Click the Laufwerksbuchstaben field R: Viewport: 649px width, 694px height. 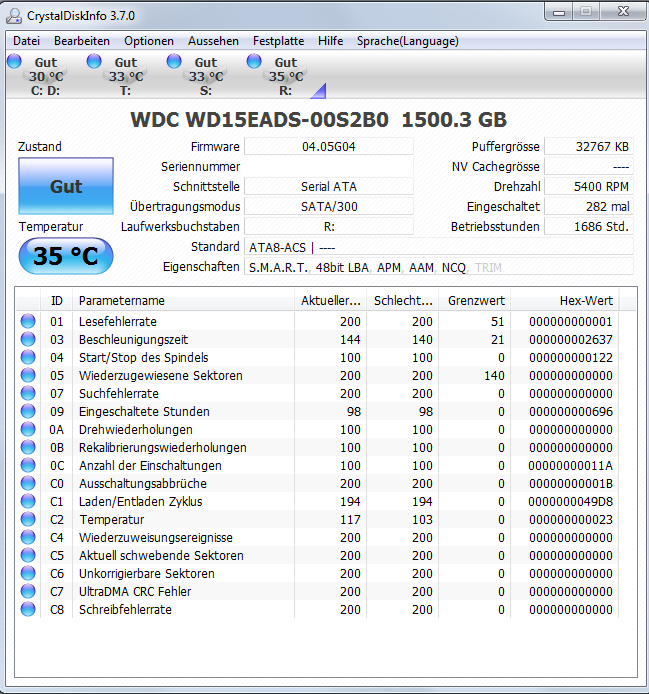329,227
